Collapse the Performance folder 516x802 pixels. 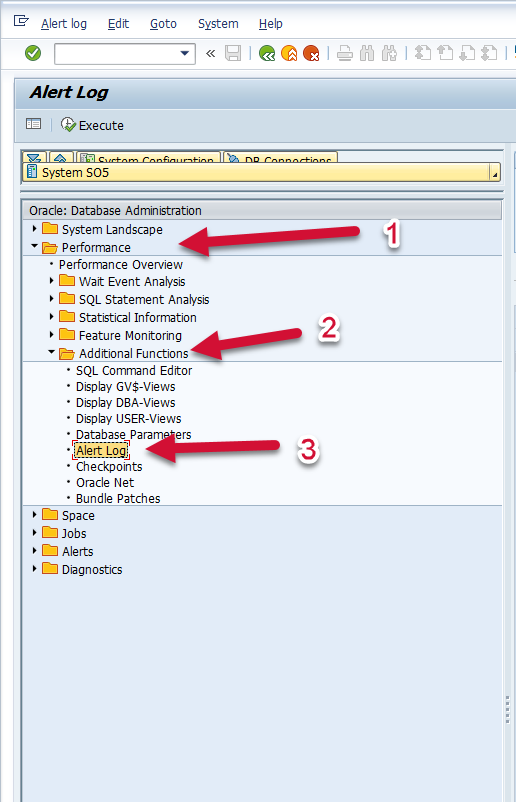34,247
